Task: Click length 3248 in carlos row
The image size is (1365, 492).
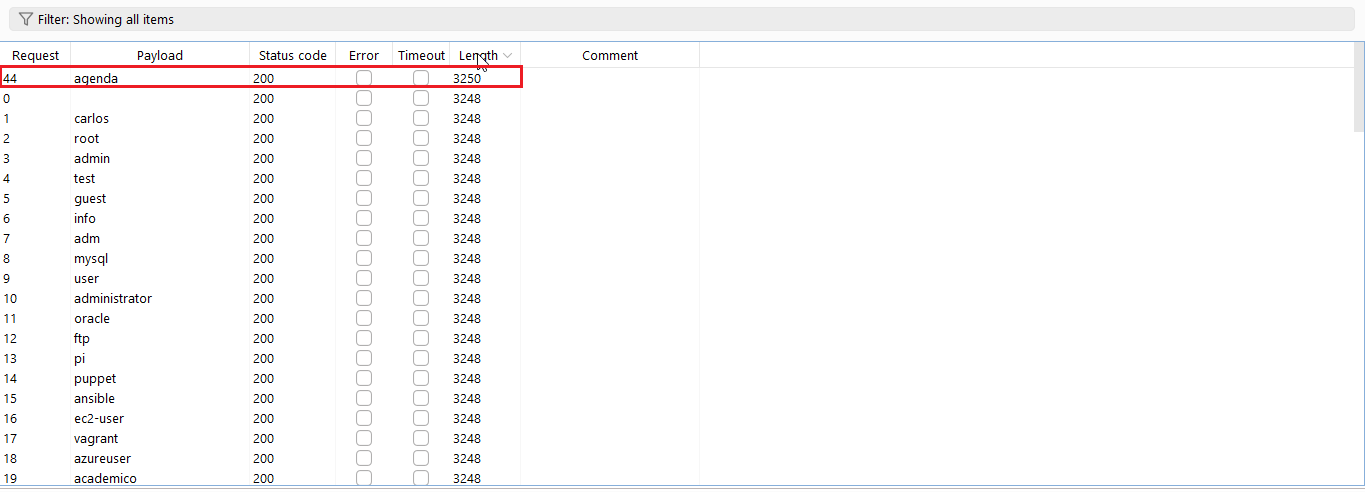Action: tap(467, 118)
